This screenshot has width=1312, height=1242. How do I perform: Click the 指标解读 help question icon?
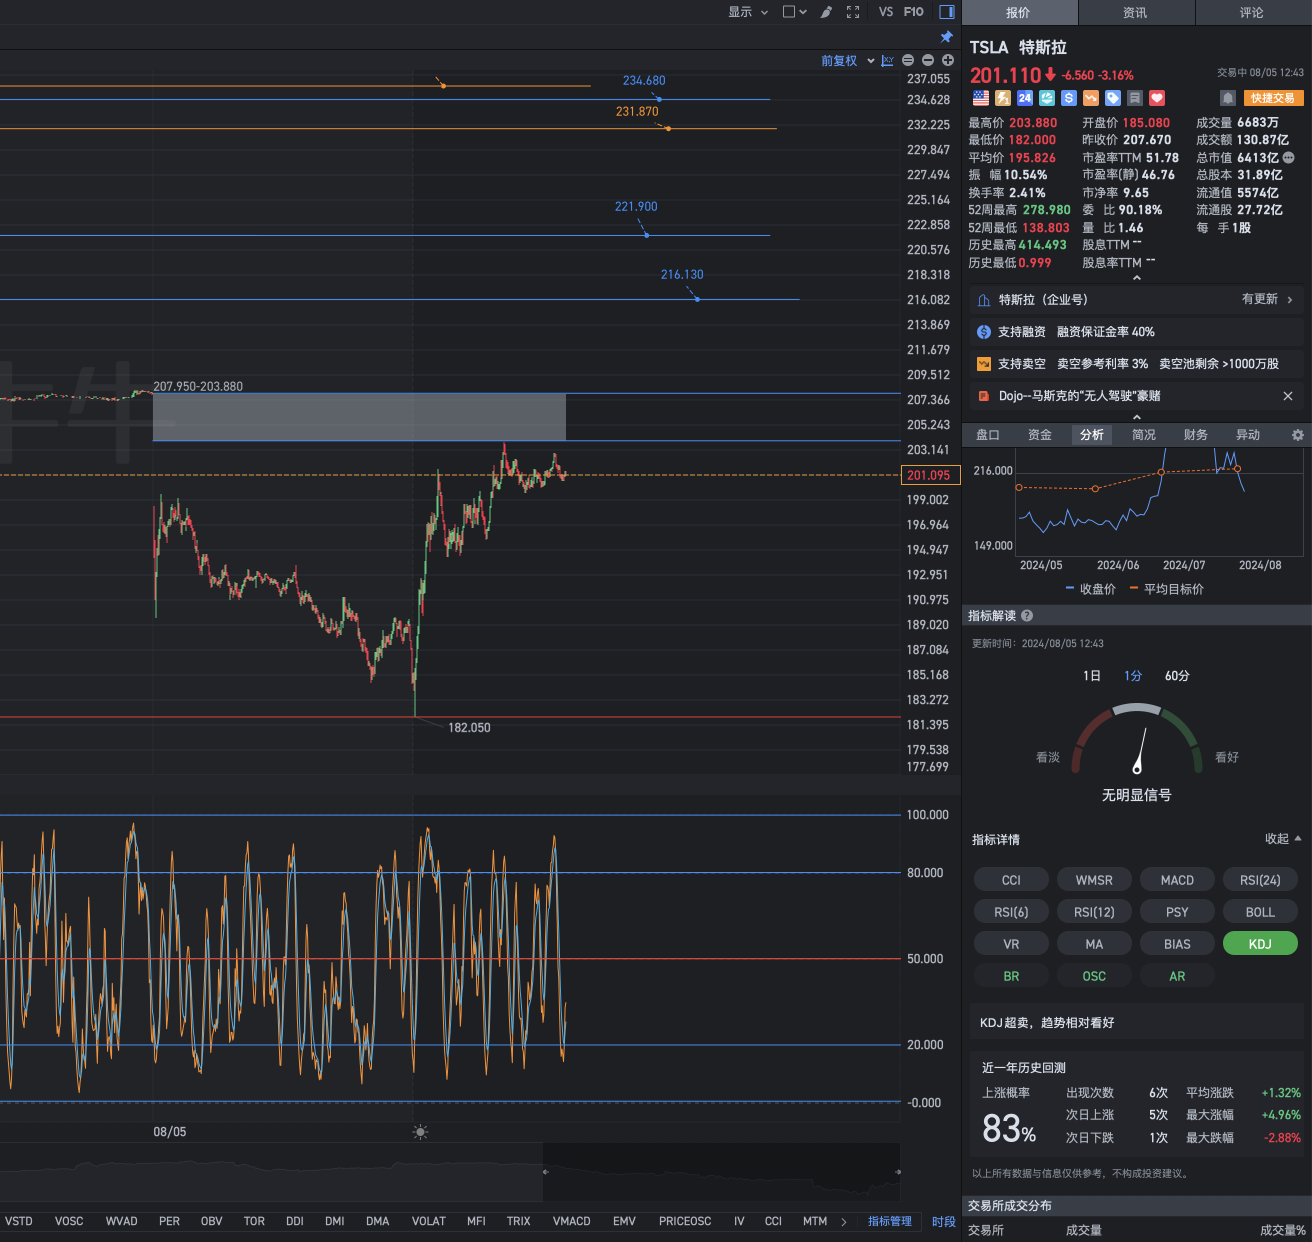(x=1027, y=616)
